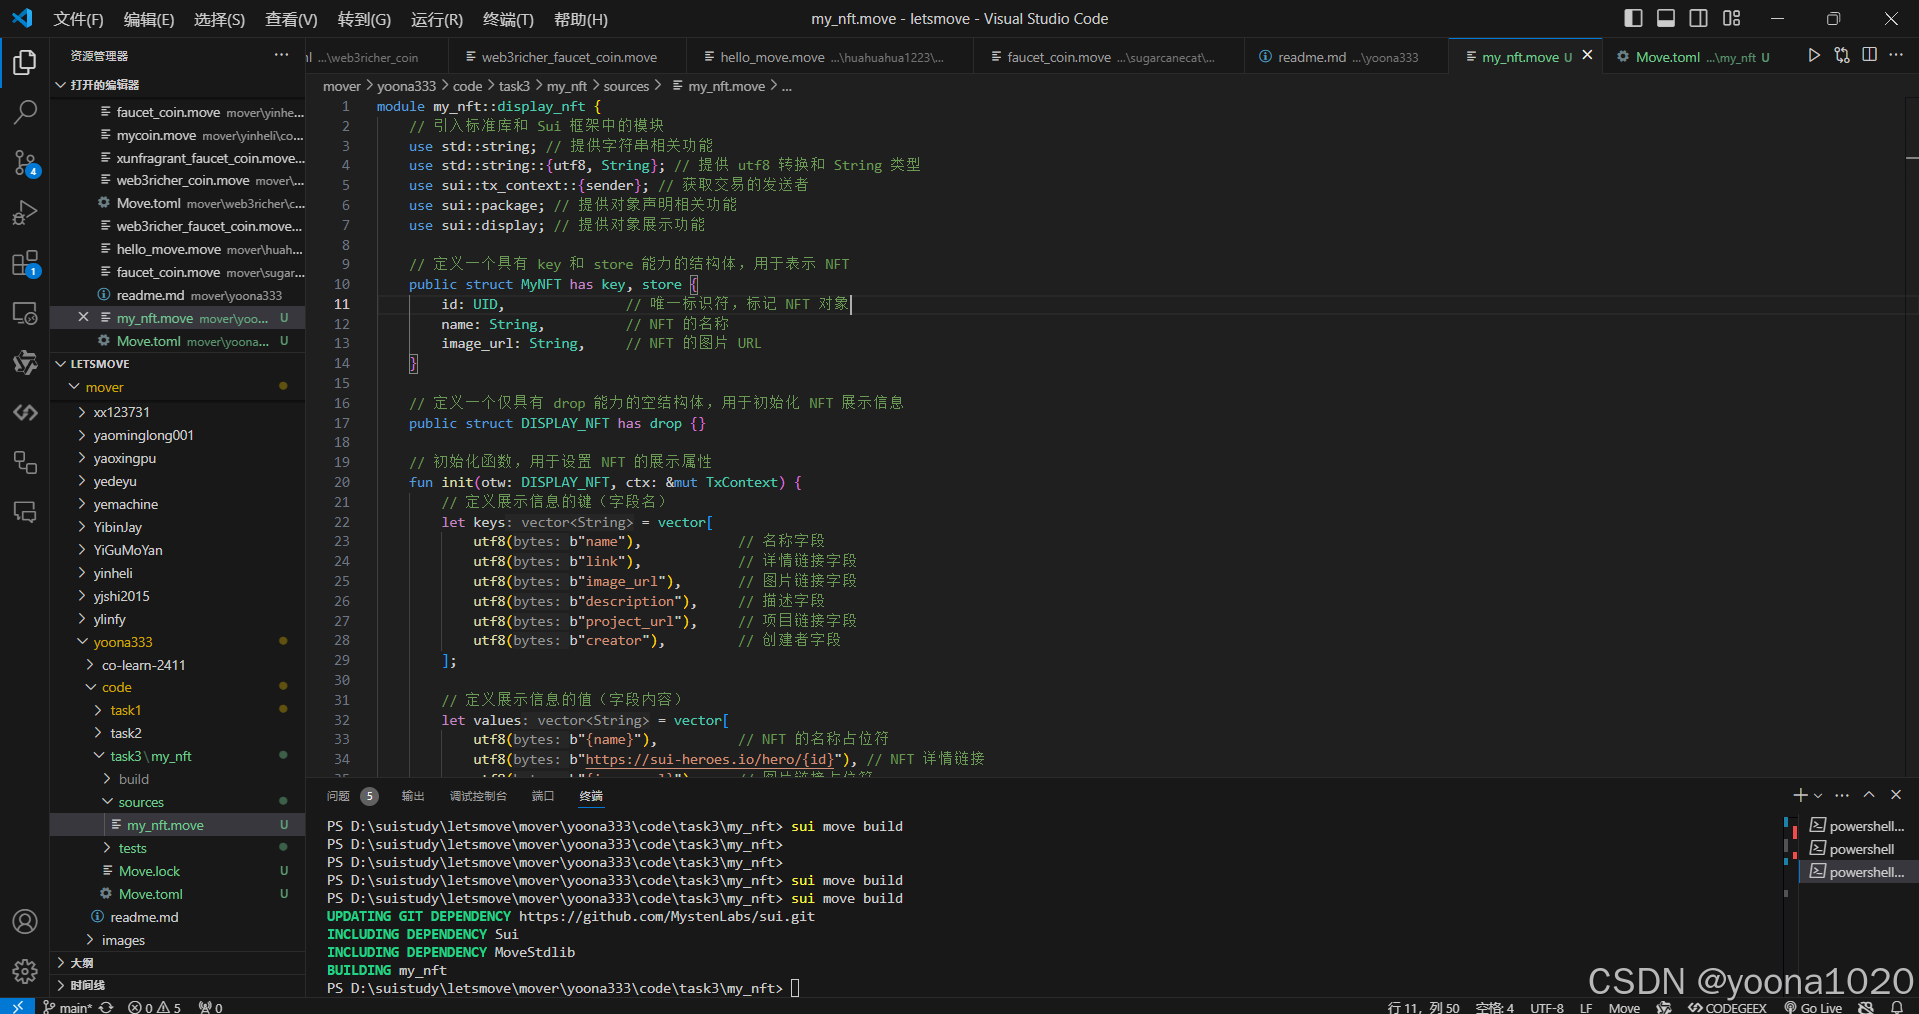Close my_nft.move in open editors list

83,317
